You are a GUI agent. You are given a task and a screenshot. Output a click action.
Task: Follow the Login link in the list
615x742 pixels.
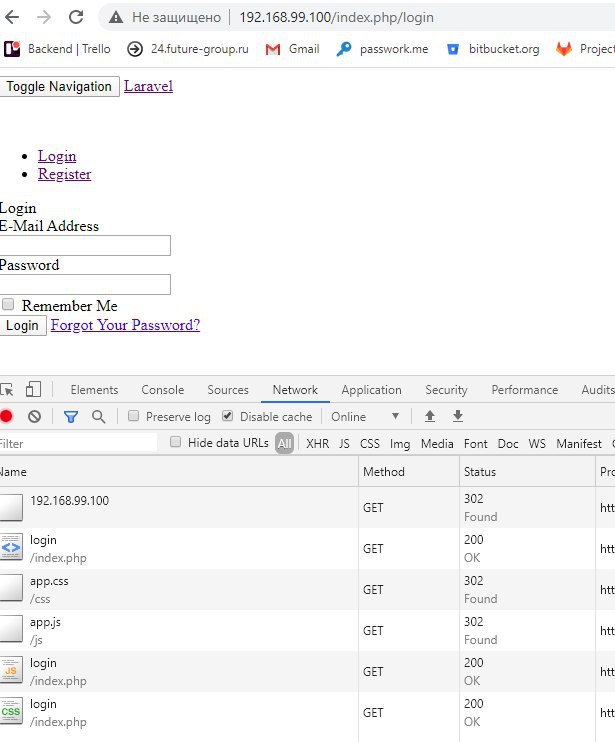57,156
